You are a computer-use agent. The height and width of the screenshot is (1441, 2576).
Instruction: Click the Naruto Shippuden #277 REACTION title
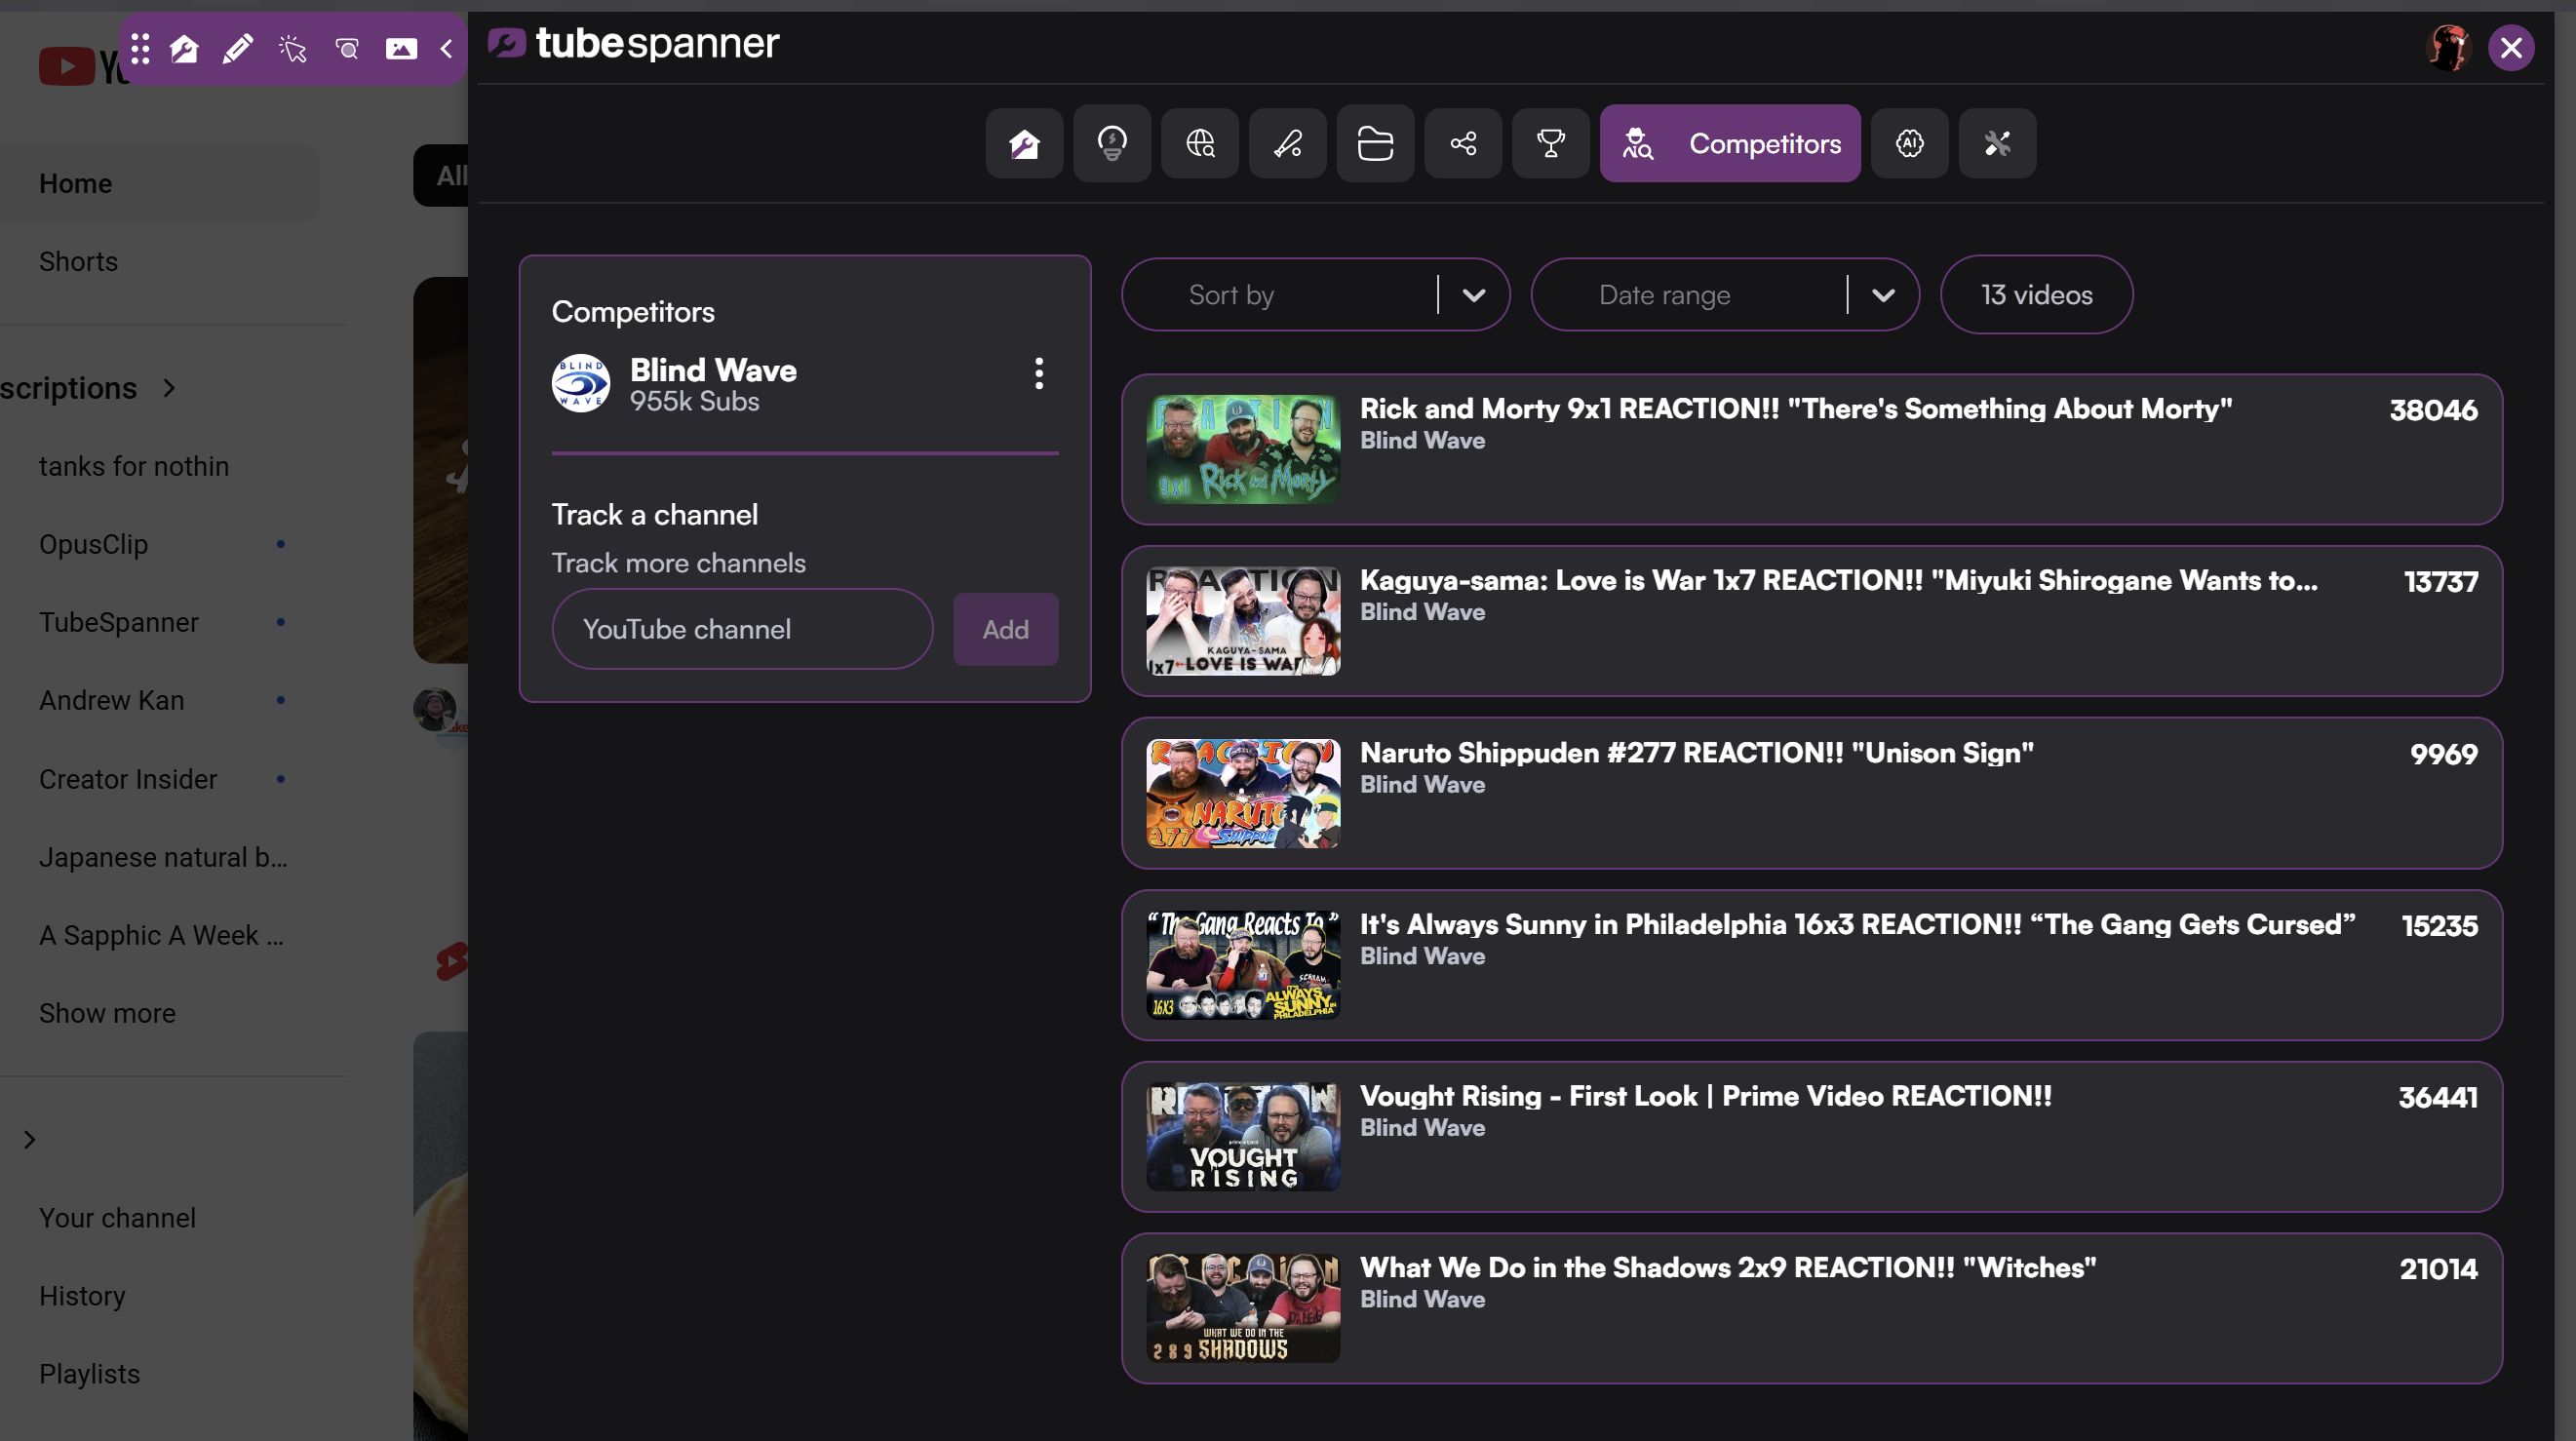click(x=1697, y=753)
